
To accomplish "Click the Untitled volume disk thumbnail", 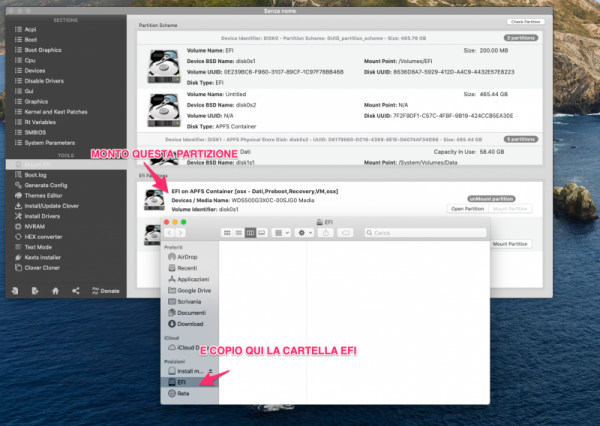I will (164, 110).
